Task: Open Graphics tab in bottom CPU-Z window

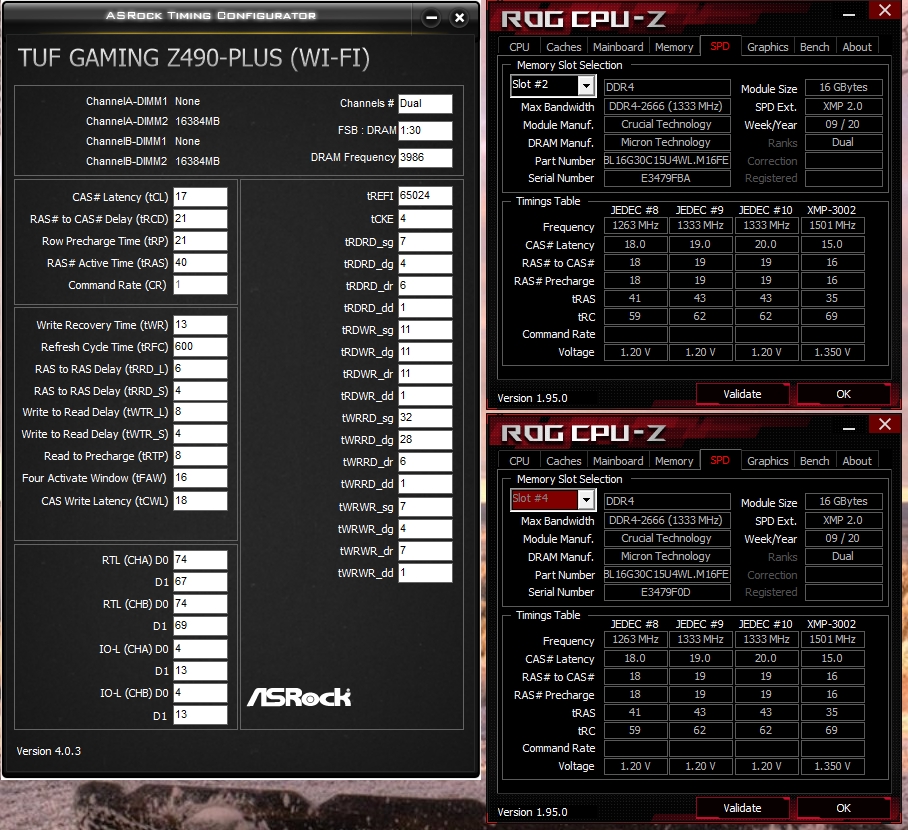Action: (x=767, y=461)
